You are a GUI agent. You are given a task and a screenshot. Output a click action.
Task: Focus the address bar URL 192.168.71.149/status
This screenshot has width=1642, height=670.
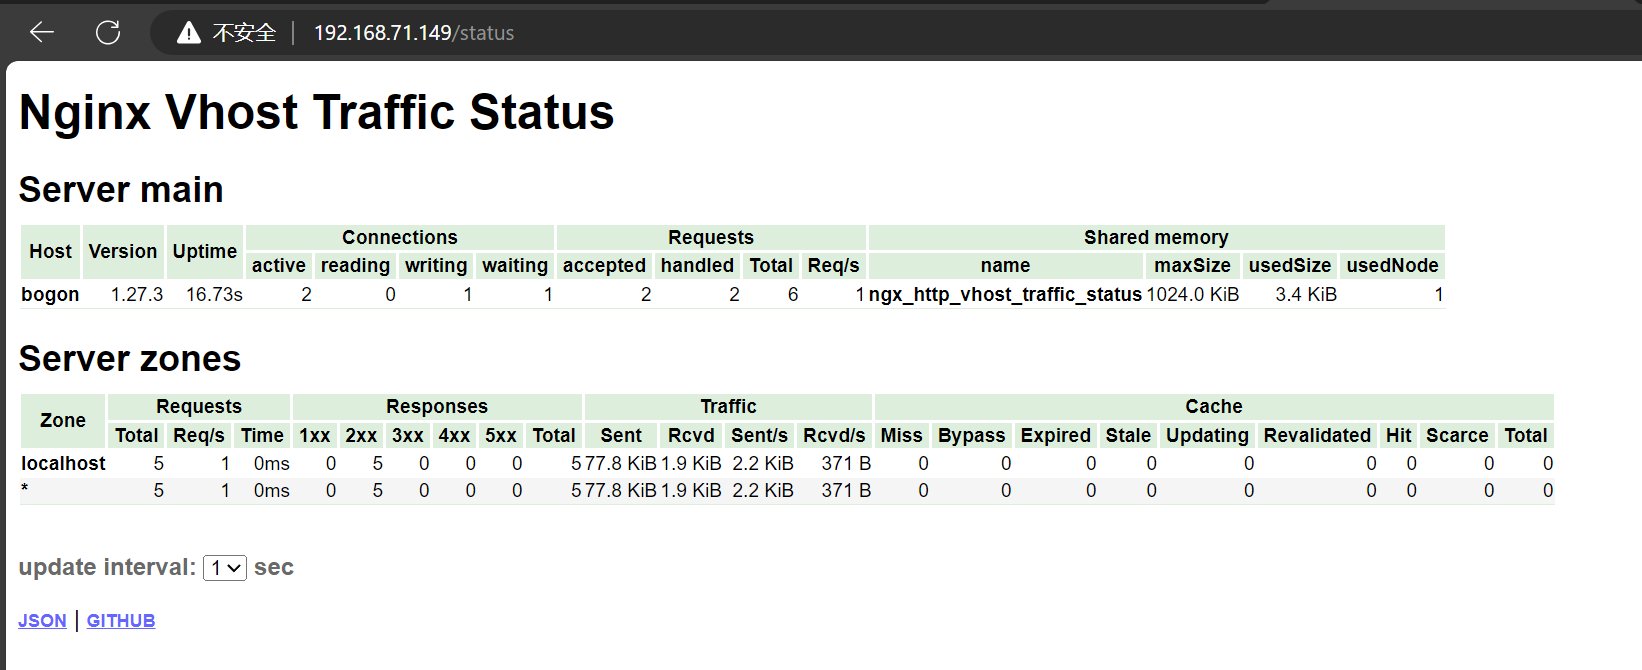tap(414, 33)
